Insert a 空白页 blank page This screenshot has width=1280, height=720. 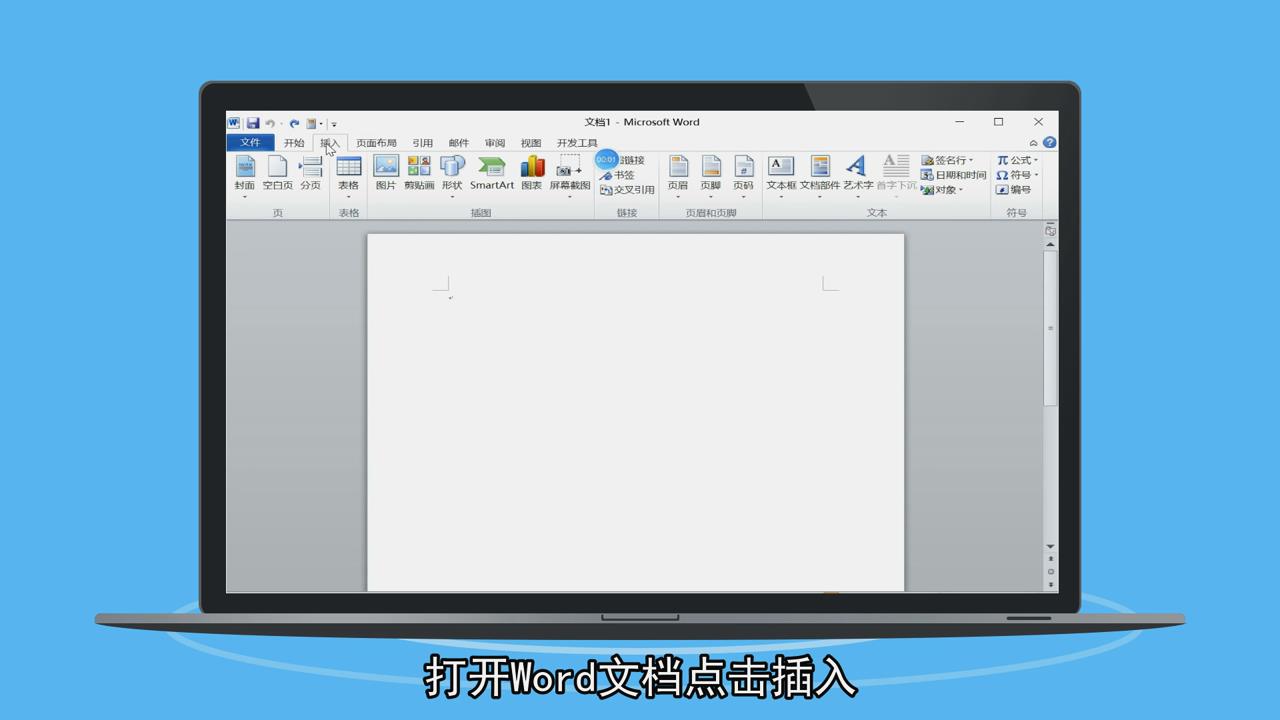click(x=277, y=174)
